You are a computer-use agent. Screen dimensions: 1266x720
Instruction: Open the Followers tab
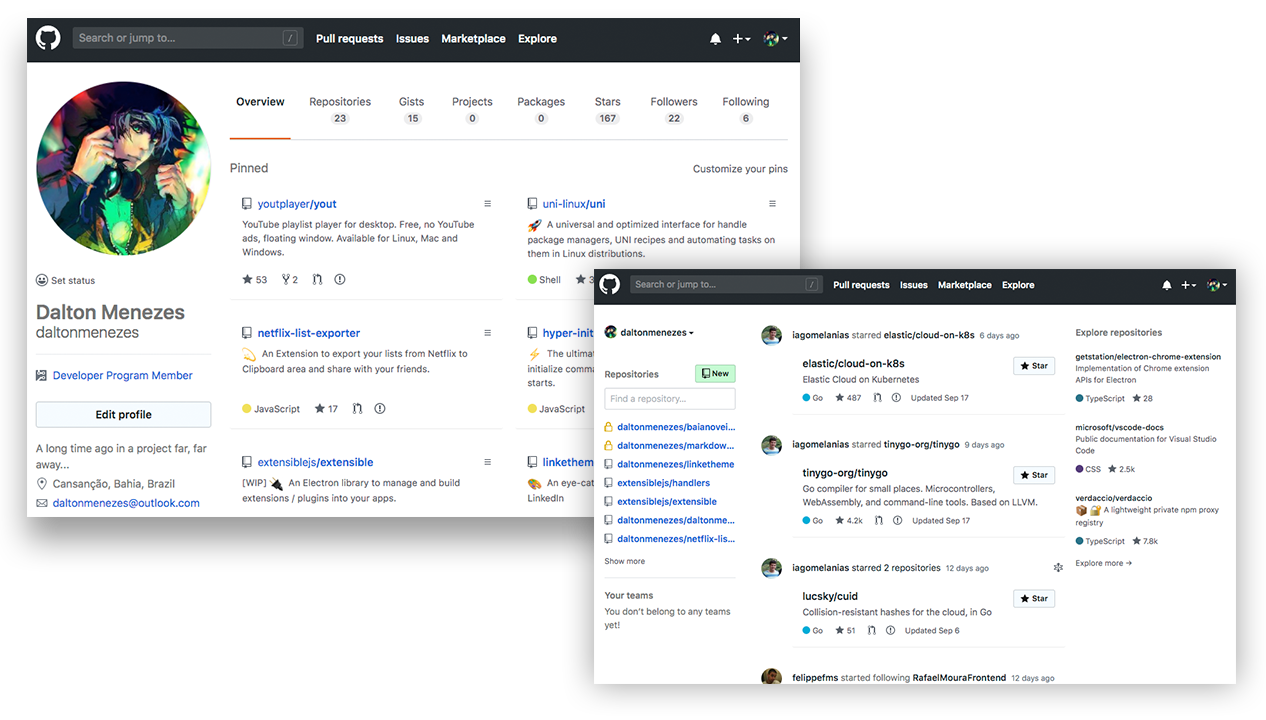pyautogui.click(x=674, y=110)
